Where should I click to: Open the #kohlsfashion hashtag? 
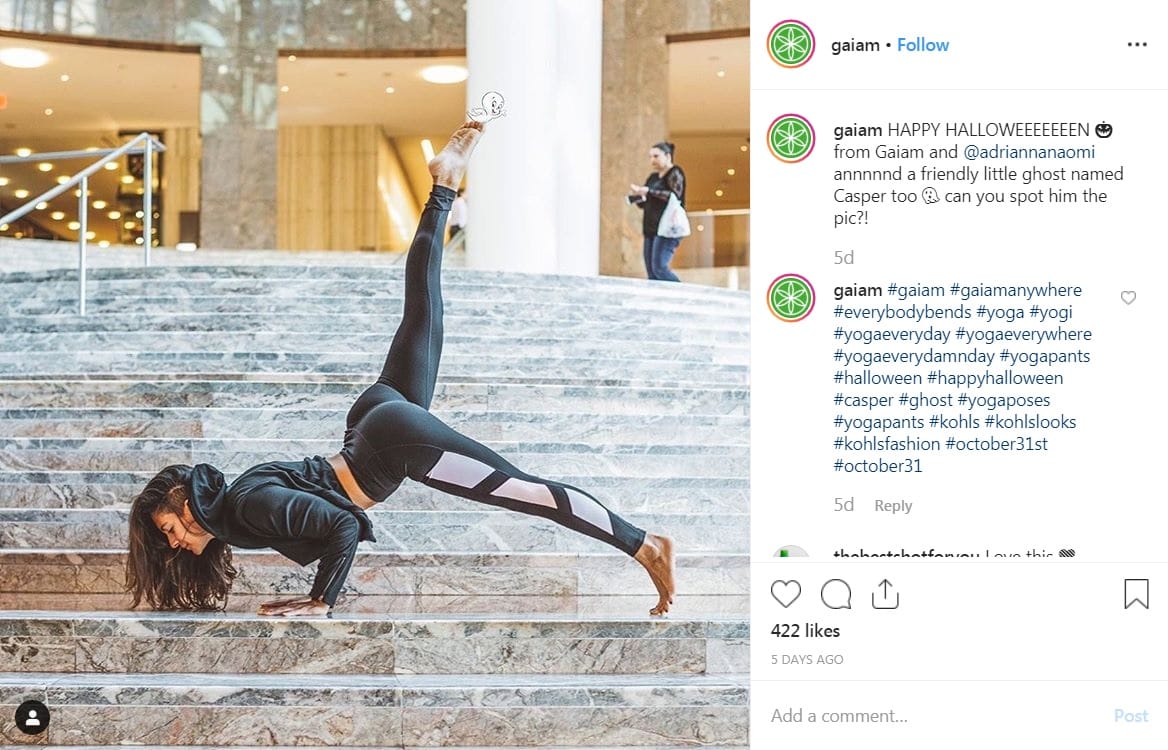pyautogui.click(x=886, y=444)
